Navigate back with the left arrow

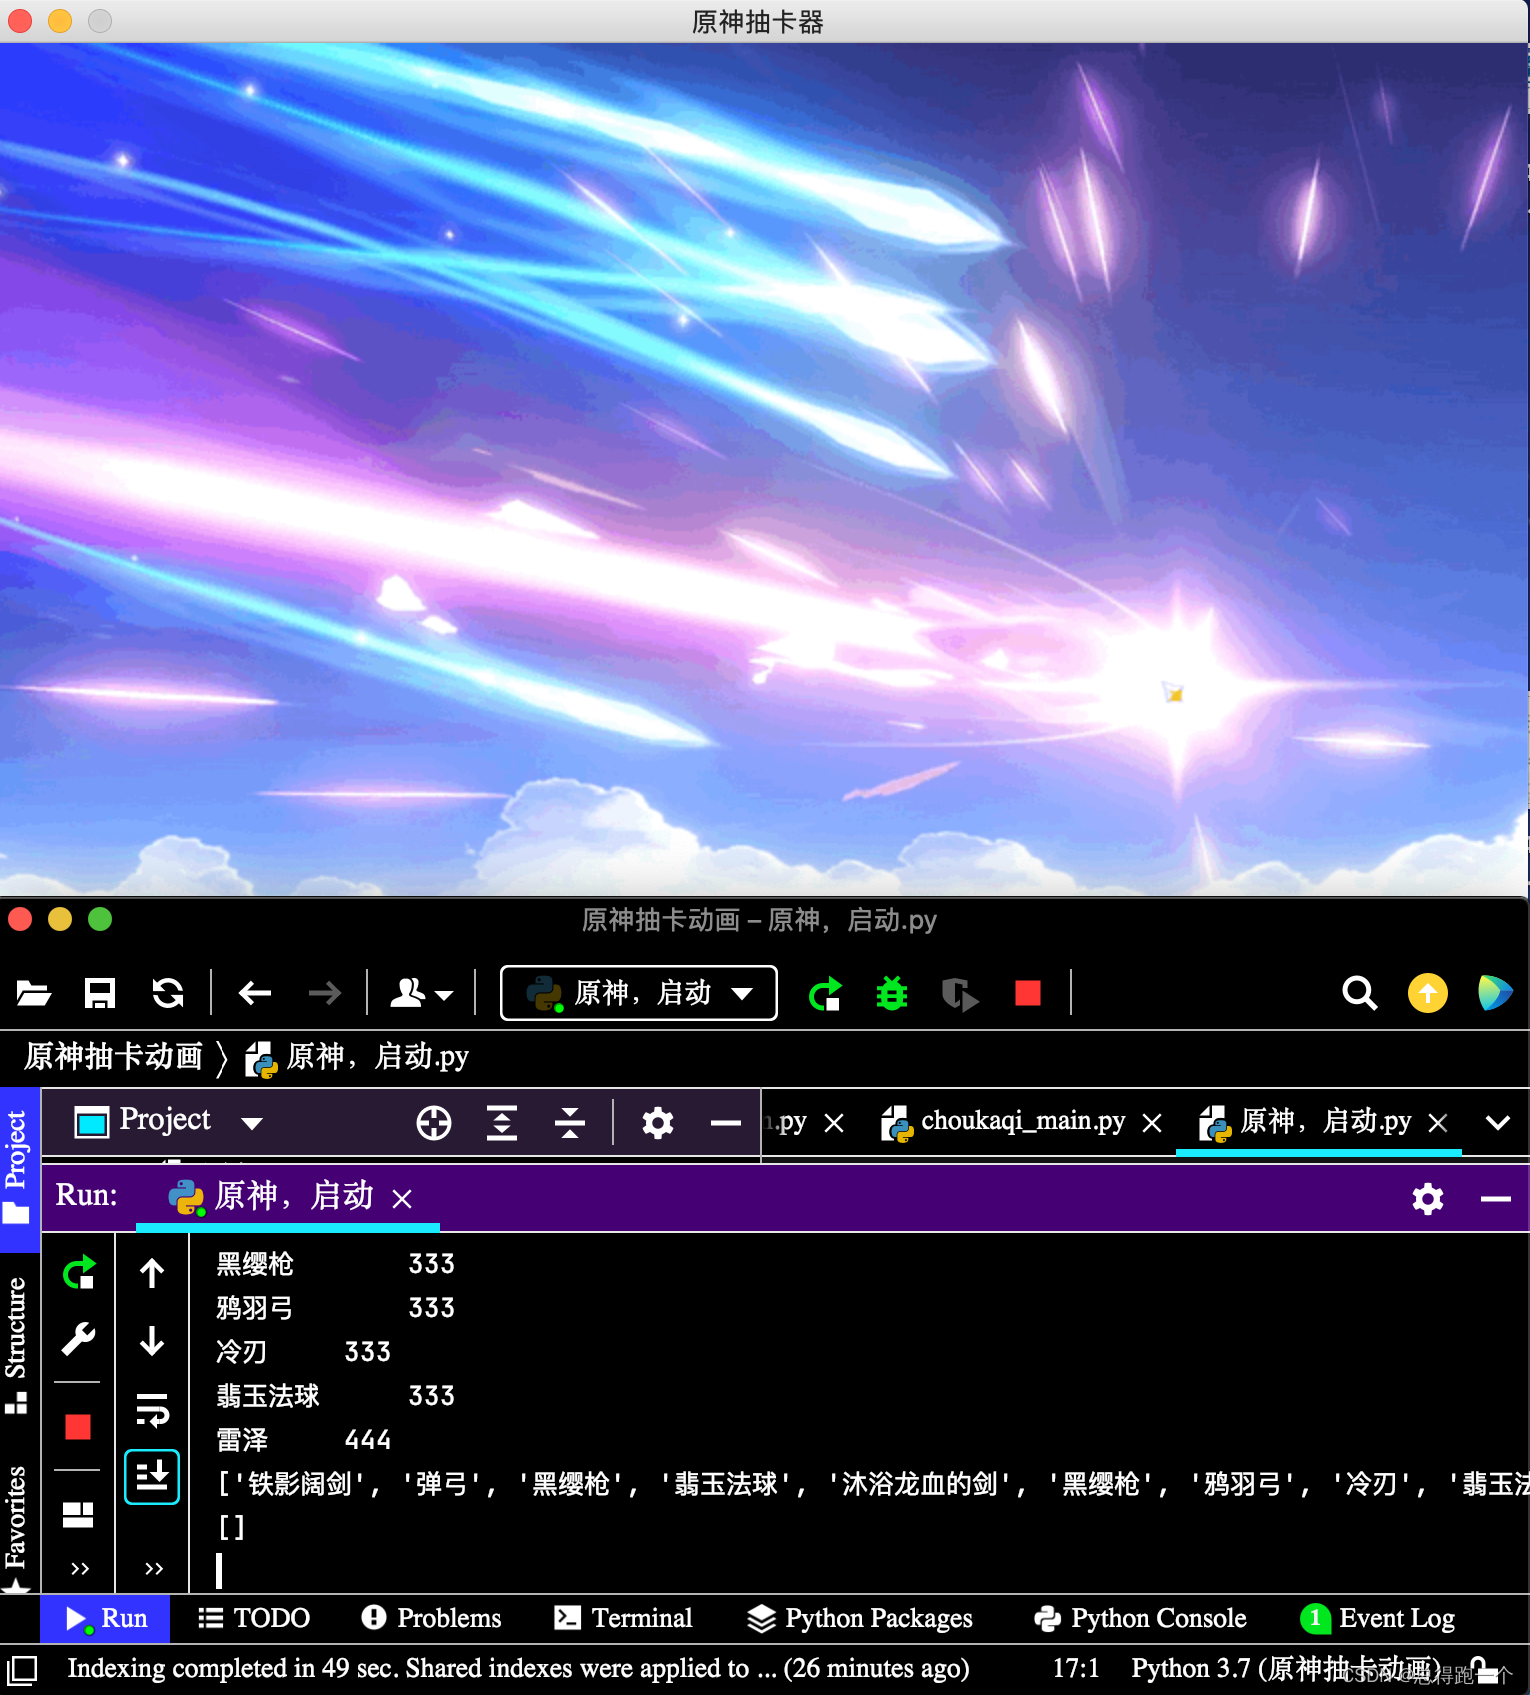[x=255, y=993]
